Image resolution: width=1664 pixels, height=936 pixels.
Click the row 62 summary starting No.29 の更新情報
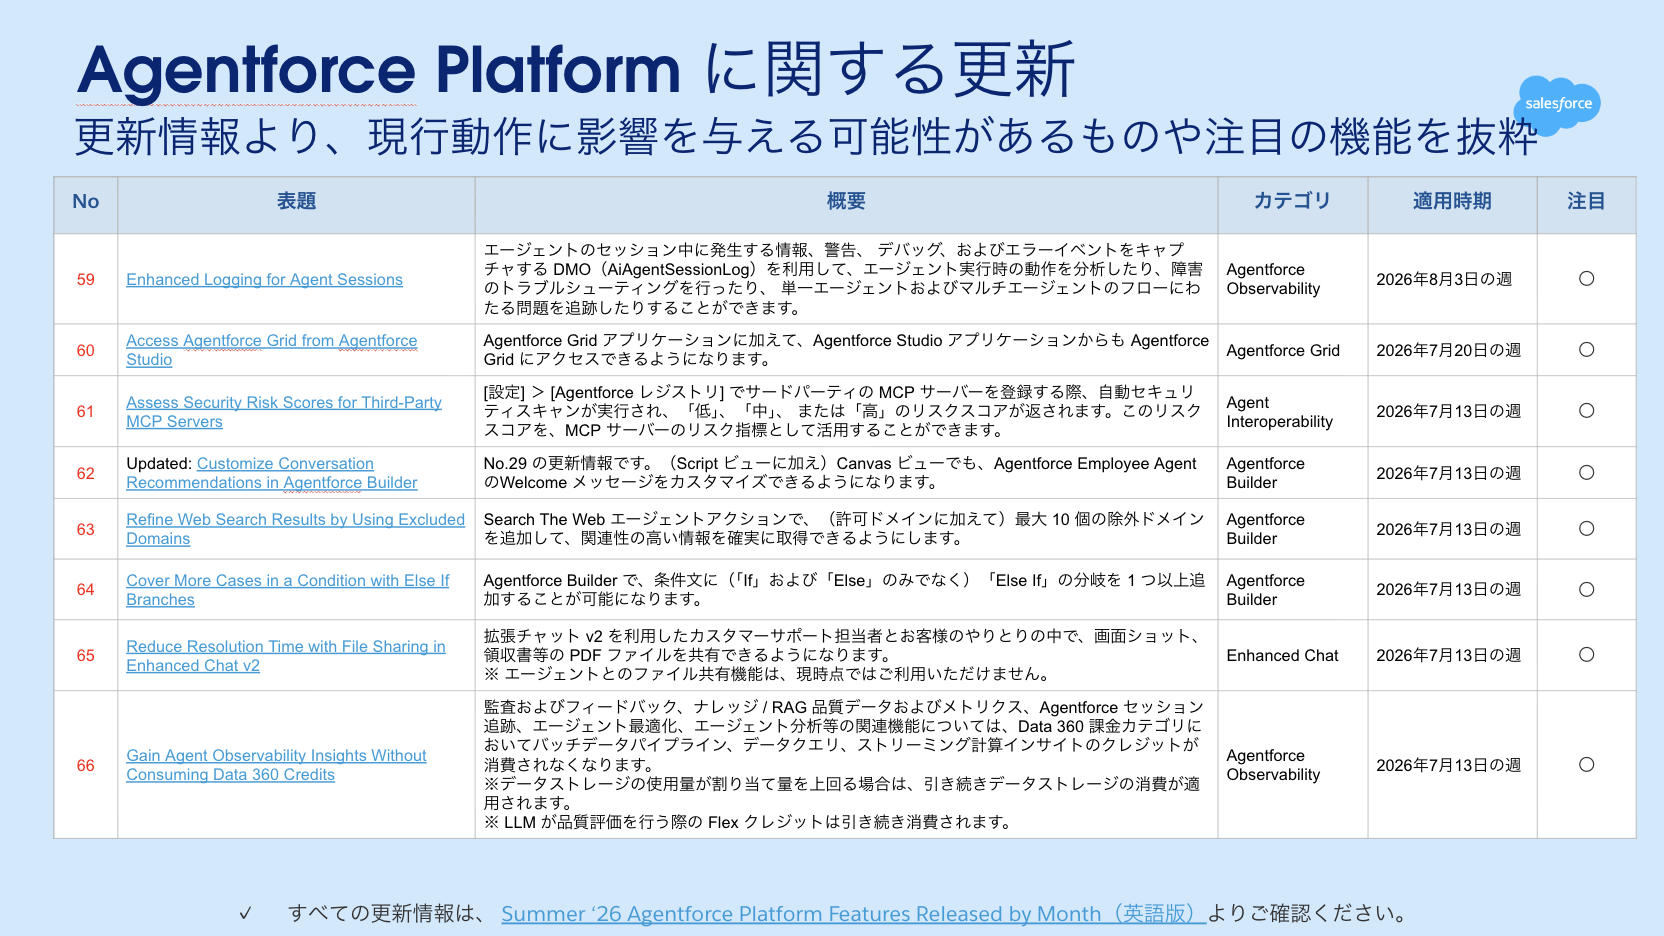coord(840,473)
